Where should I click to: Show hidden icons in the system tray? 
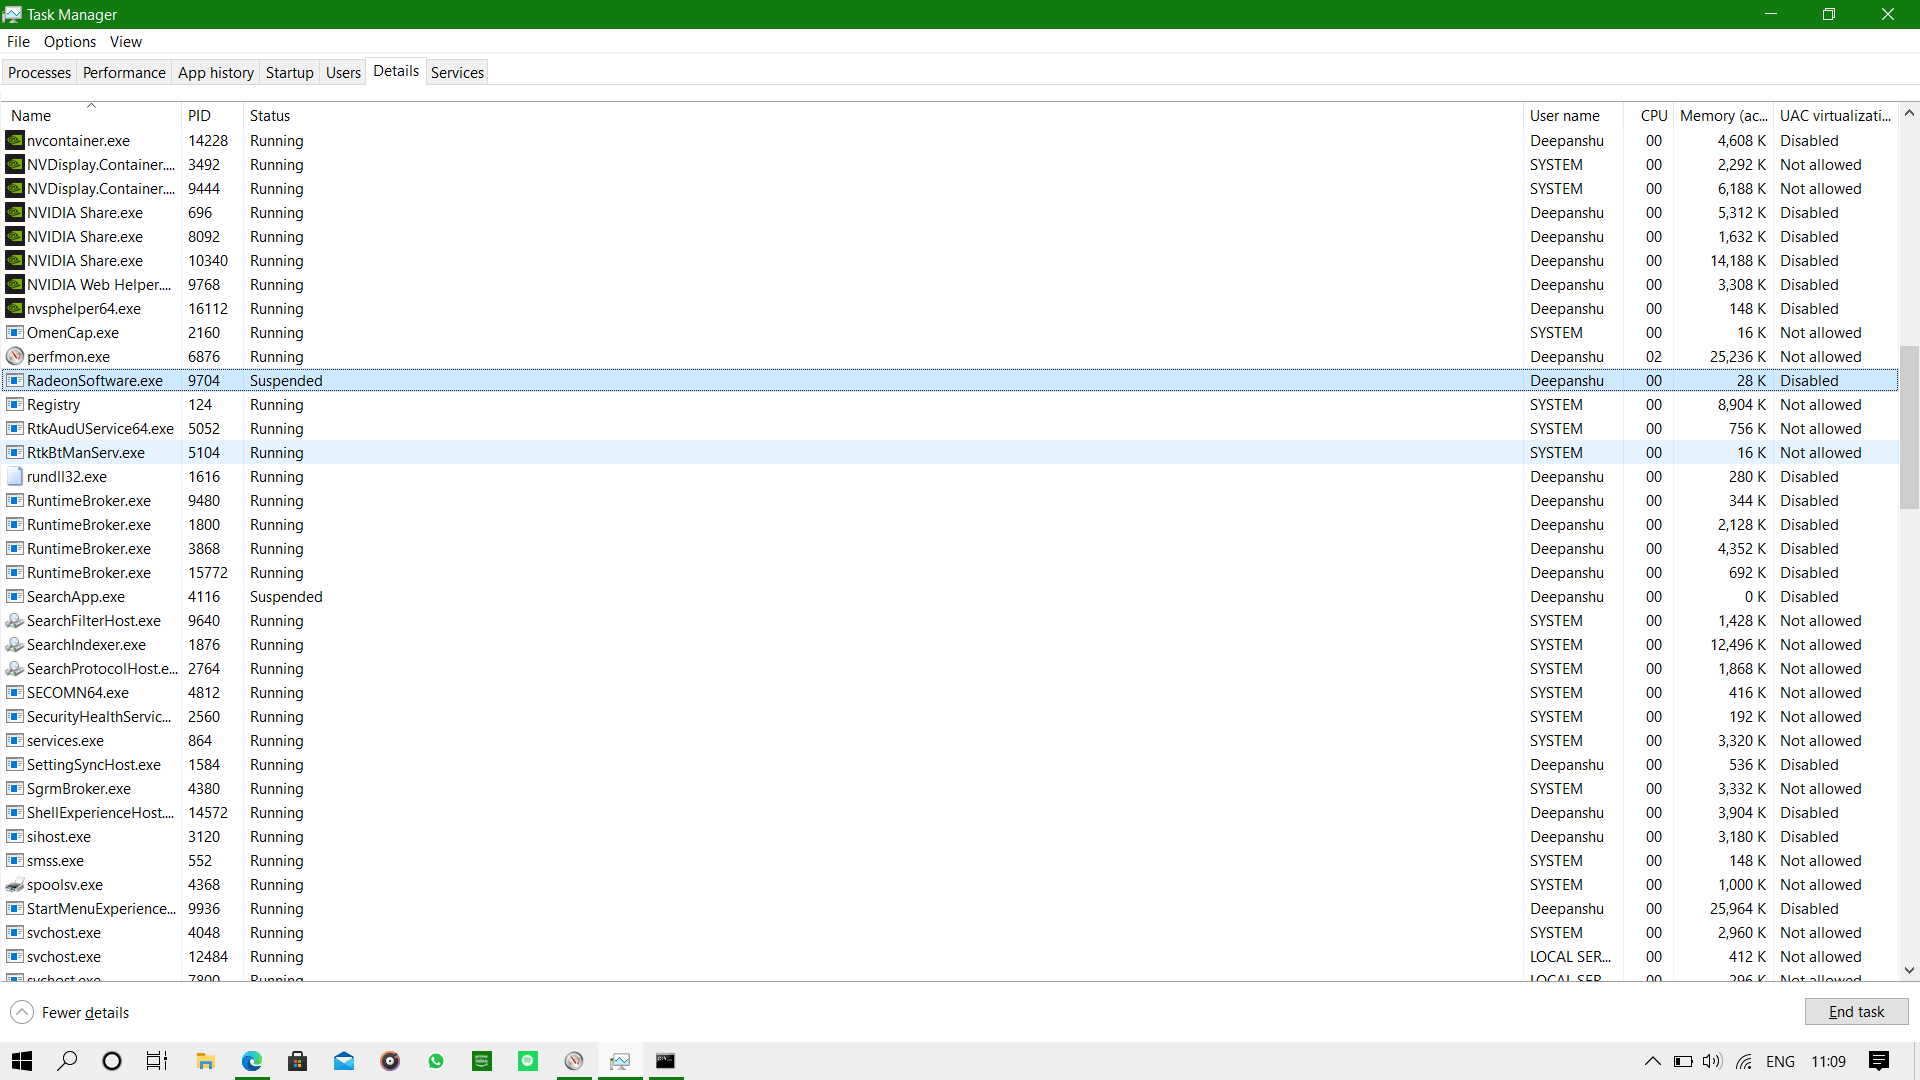[1652, 1061]
